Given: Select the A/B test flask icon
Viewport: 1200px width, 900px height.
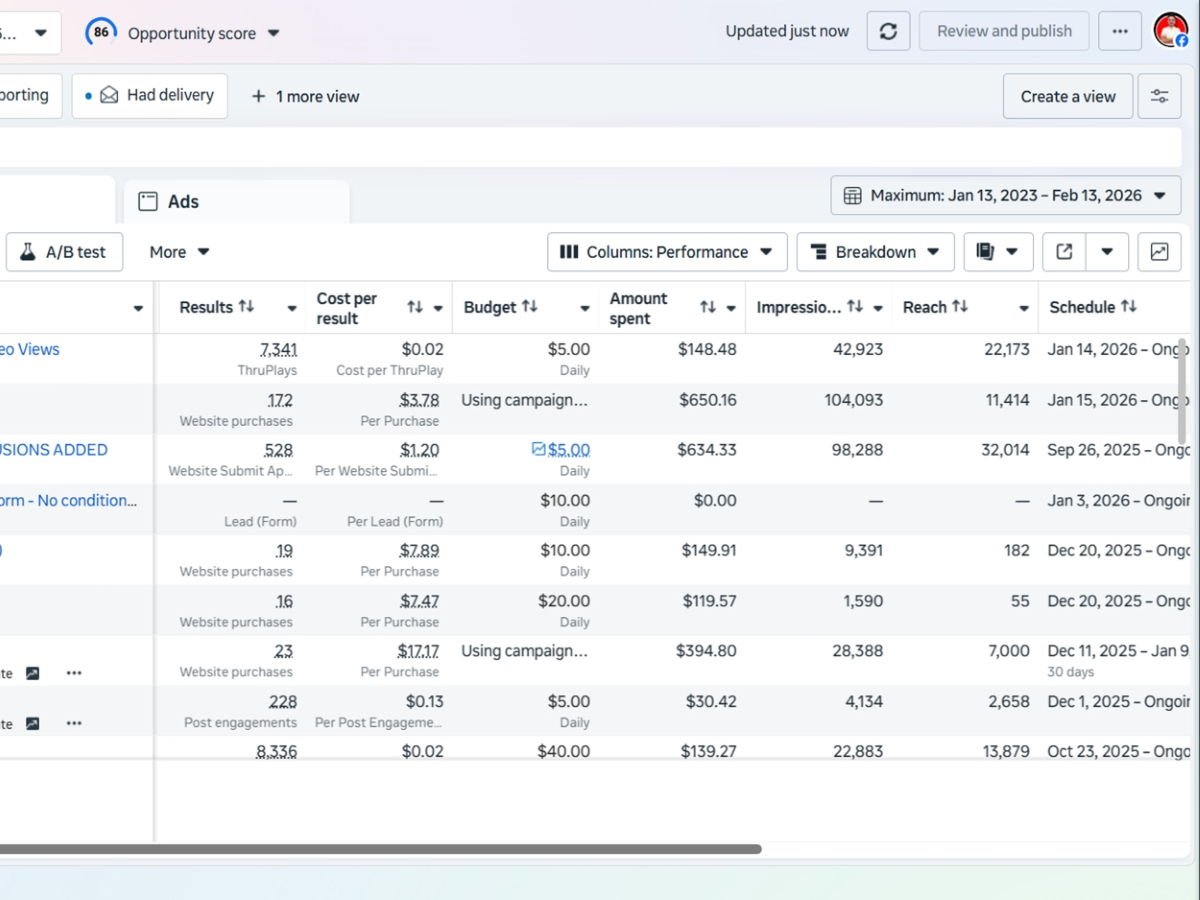Looking at the screenshot, I should click(27, 252).
